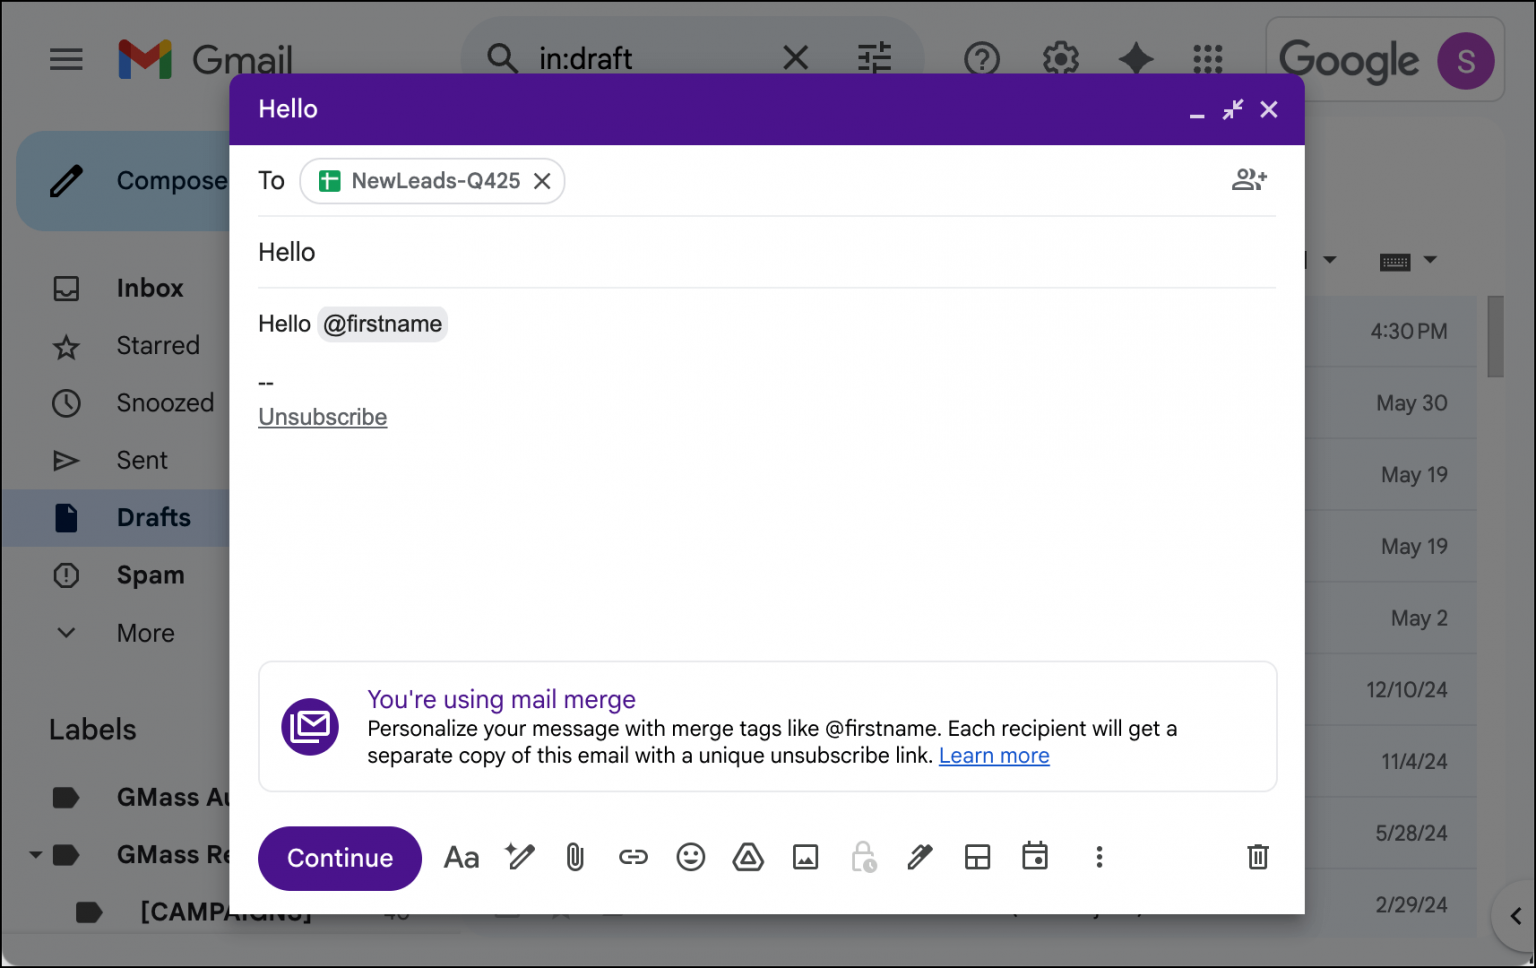Viewport: 1536px width, 968px height.
Task: Open Gmail search options filter icon
Action: [874, 58]
